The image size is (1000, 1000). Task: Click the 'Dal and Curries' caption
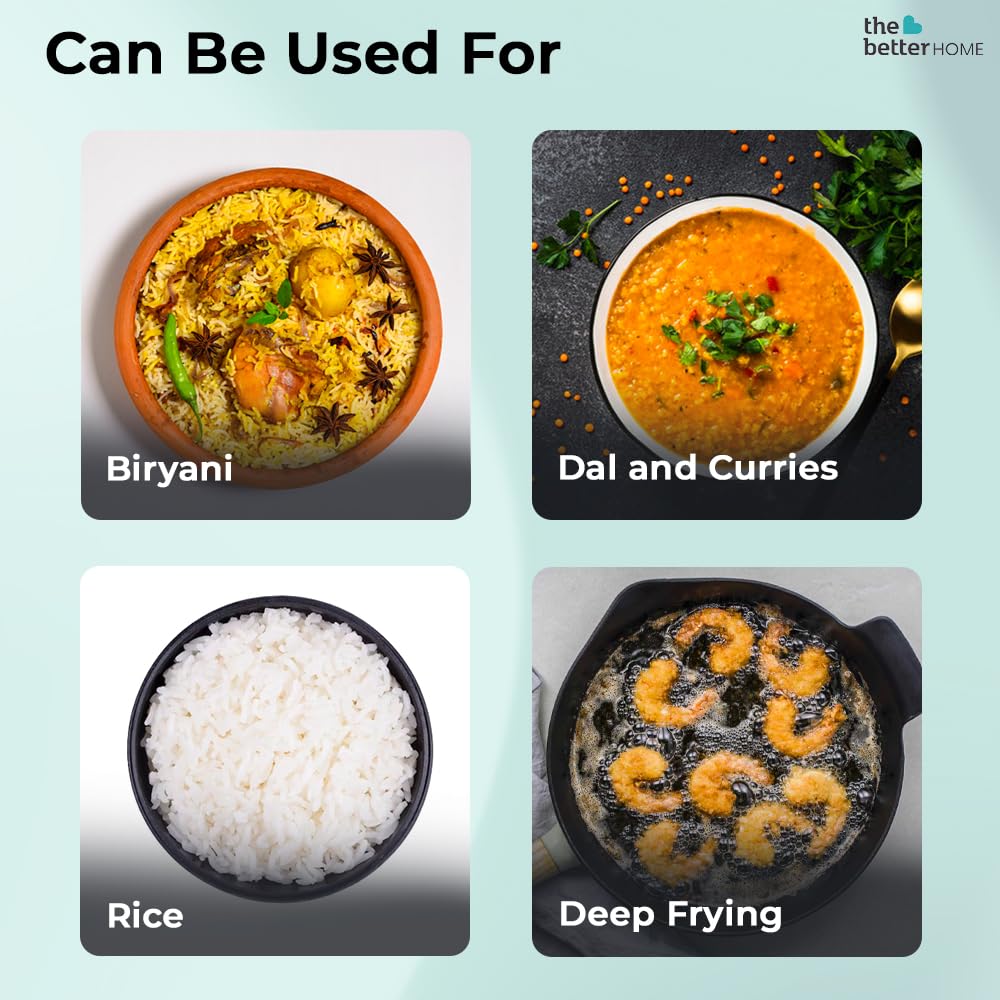click(x=698, y=467)
